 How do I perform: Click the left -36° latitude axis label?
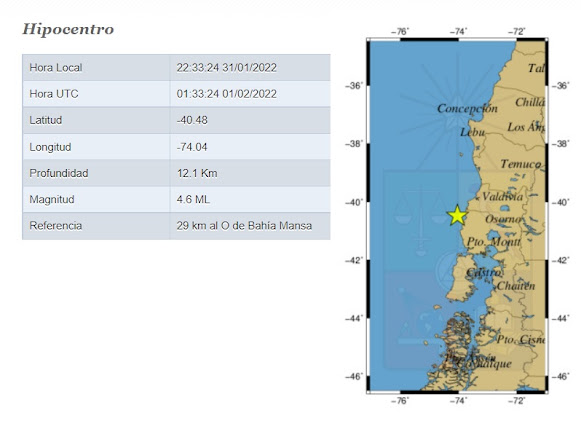[x=354, y=86]
